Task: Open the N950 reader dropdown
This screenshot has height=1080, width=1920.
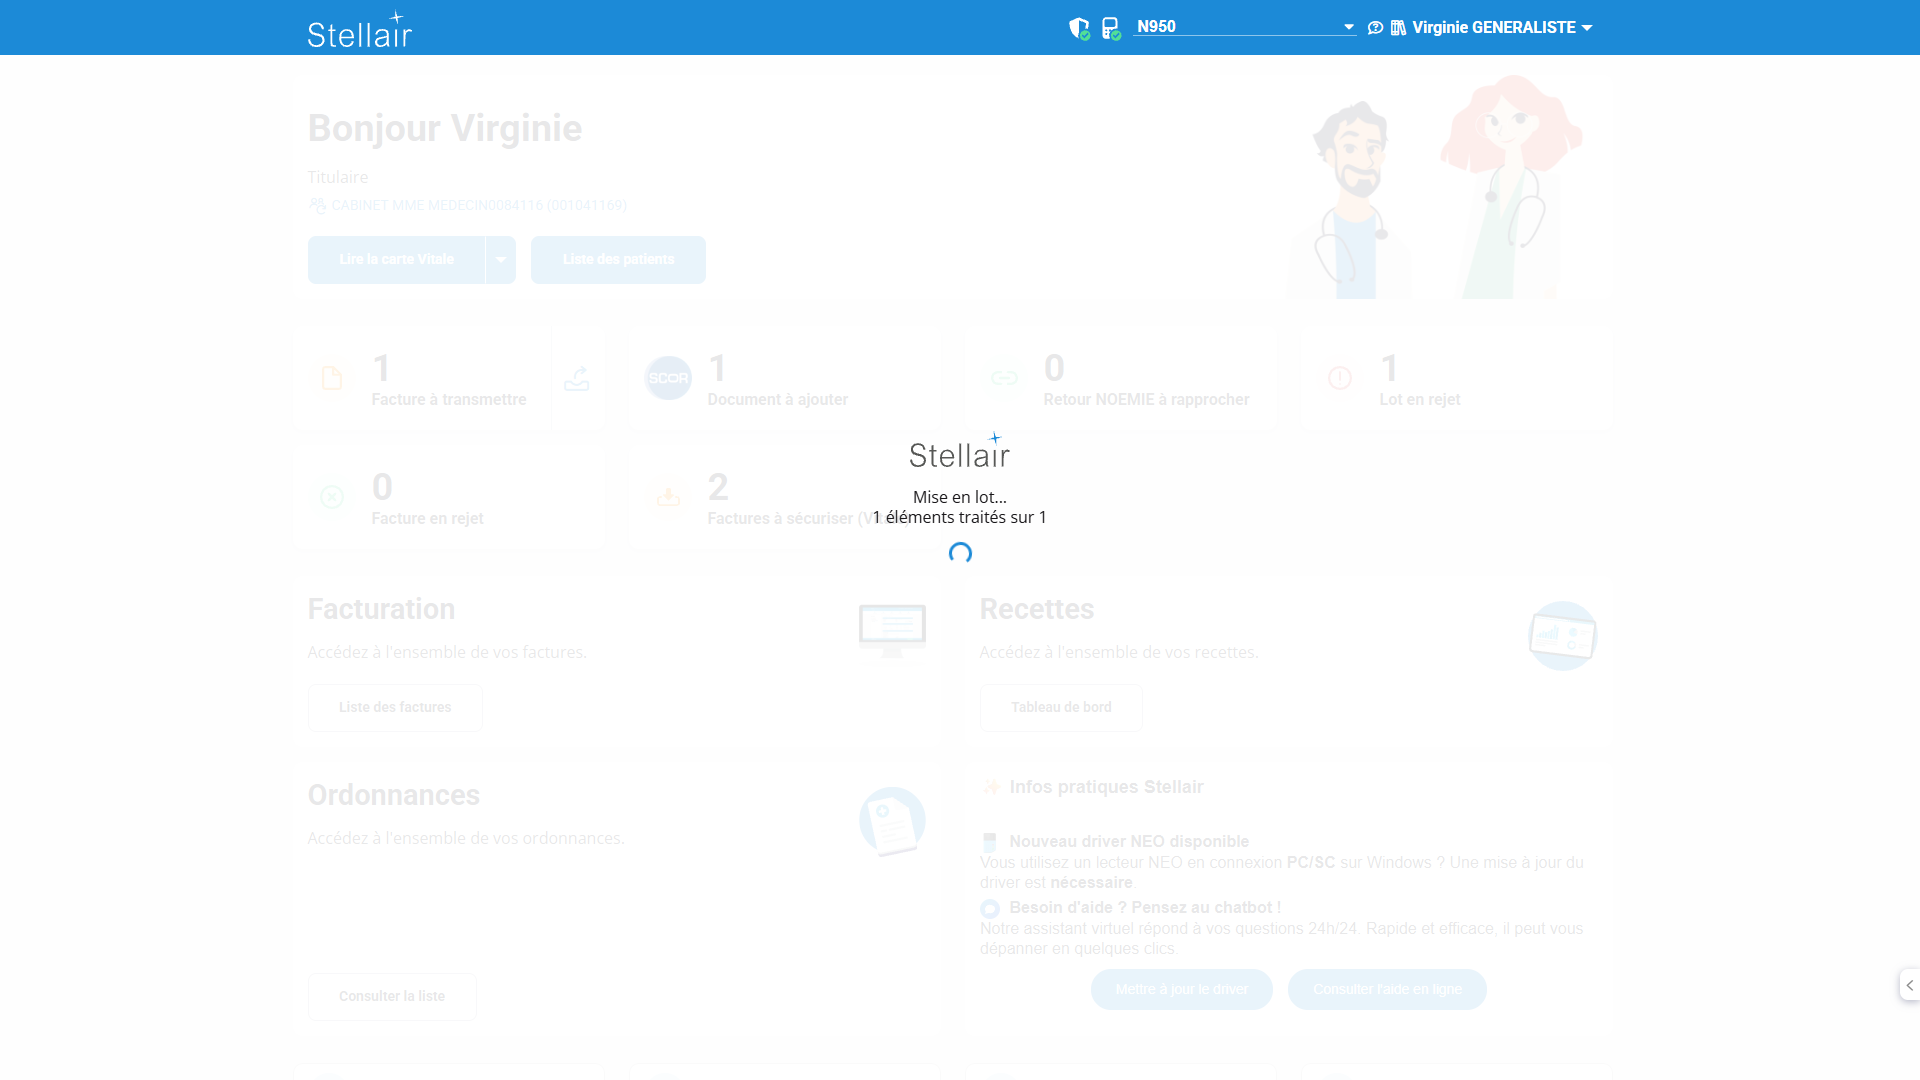Action: [x=1245, y=27]
